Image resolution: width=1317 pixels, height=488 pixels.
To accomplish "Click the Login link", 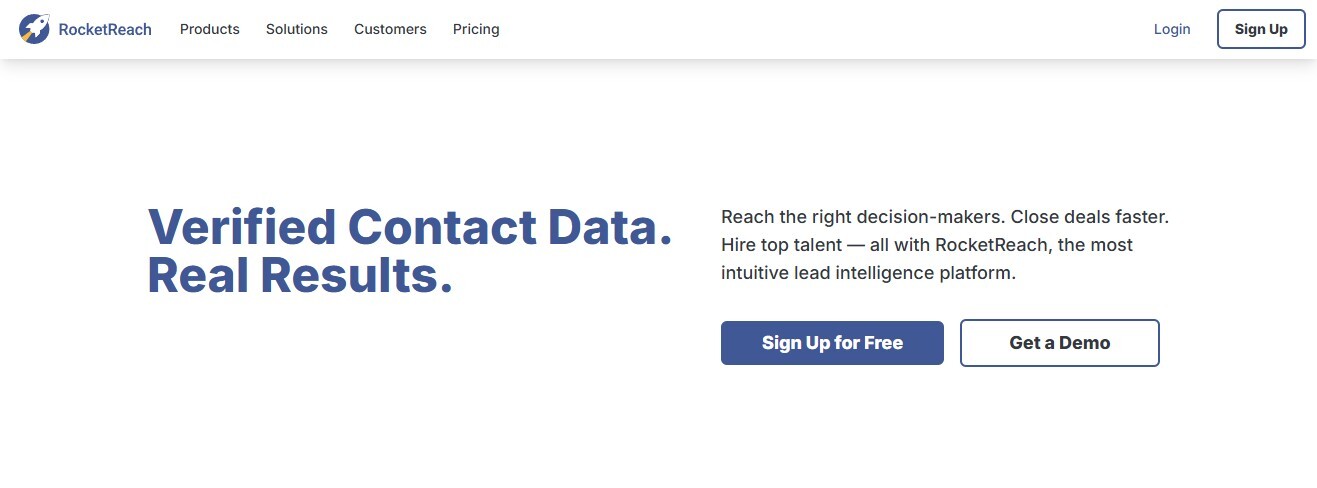I will pos(1171,29).
